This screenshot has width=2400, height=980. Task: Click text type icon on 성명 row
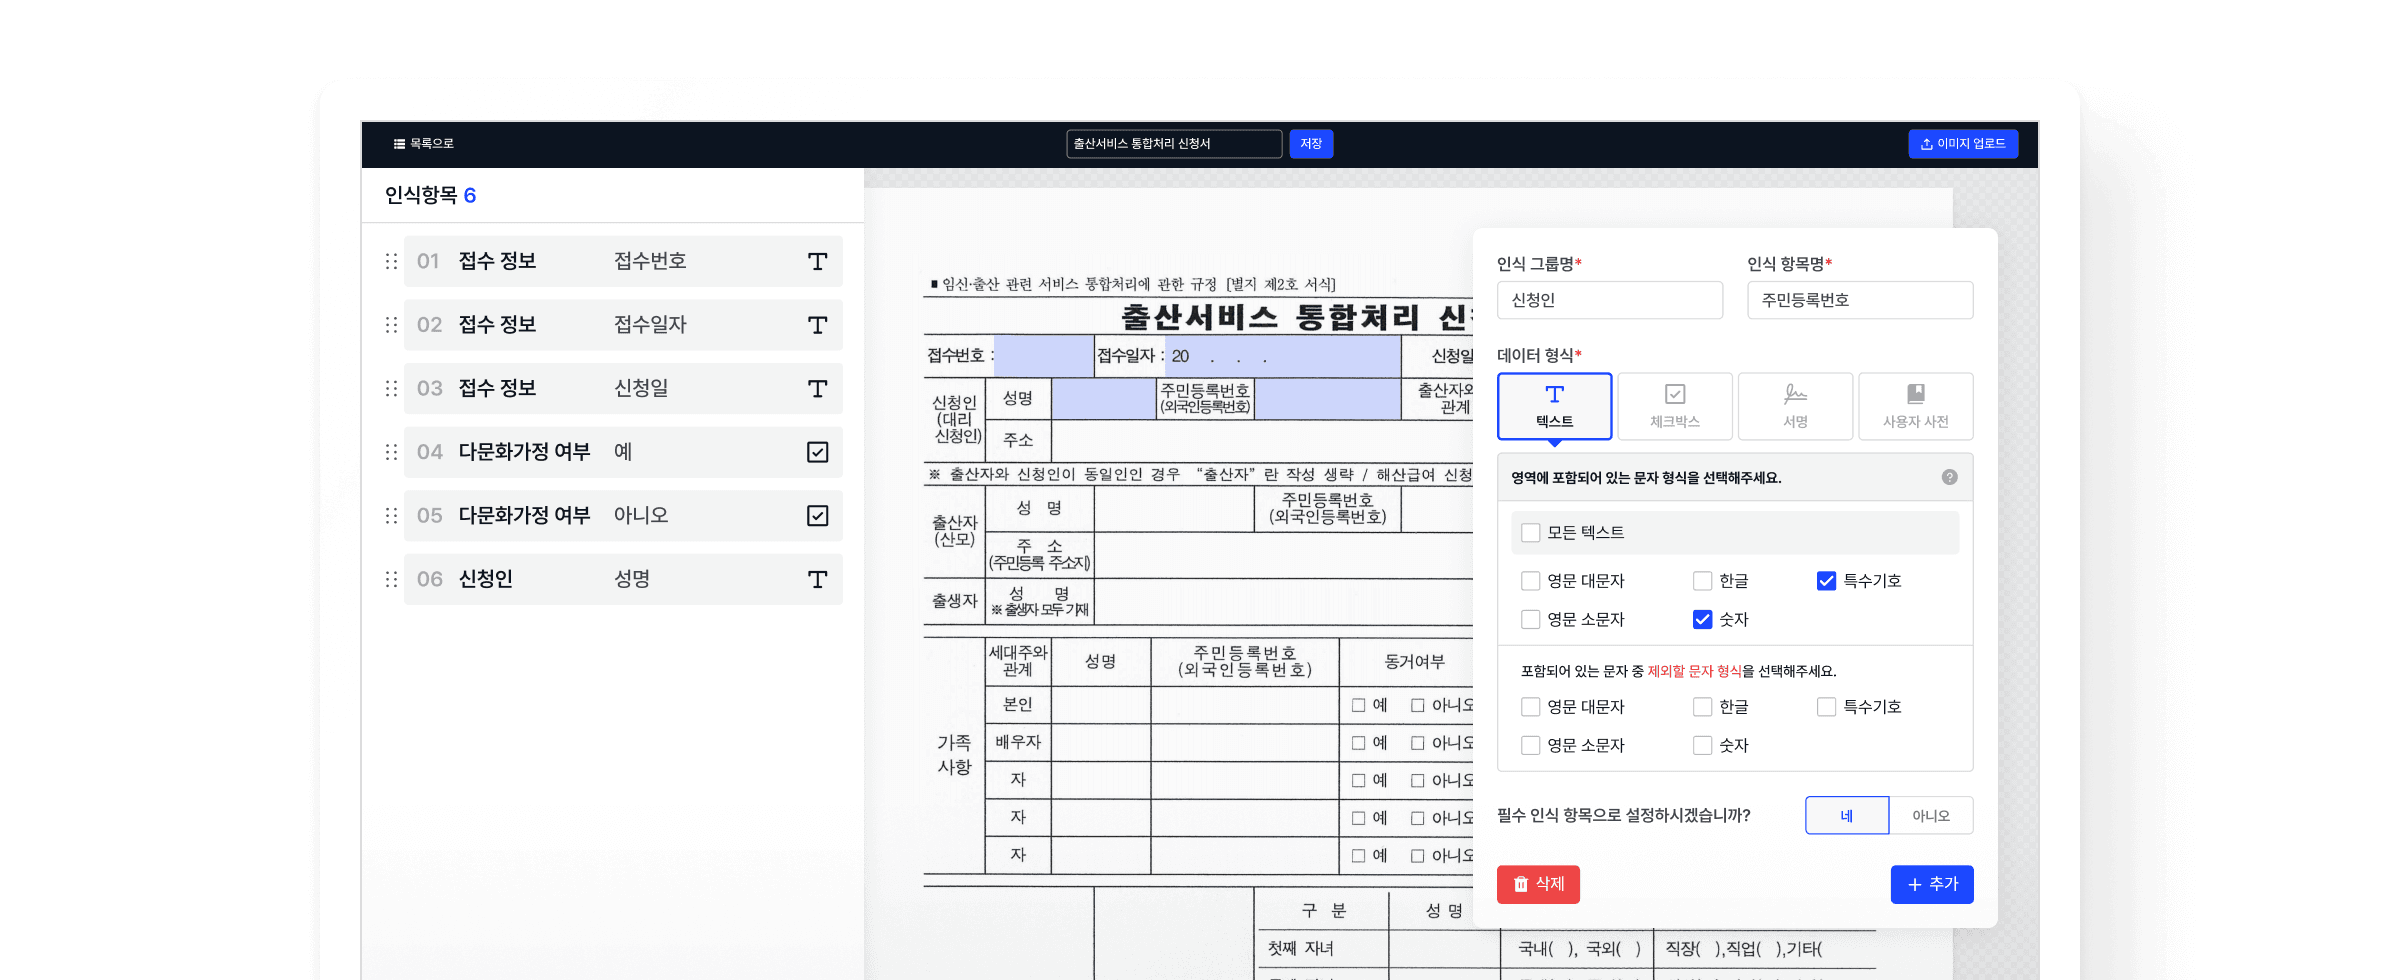pos(817,579)
